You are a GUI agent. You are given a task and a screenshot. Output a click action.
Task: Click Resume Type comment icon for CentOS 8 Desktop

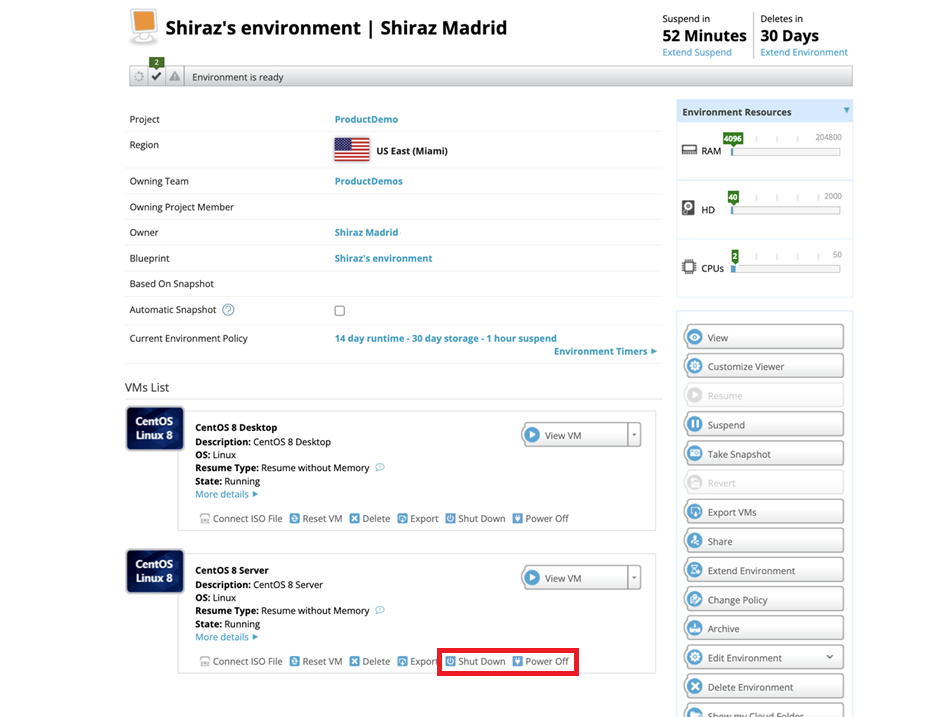pyautogui.click(x=380, y=467)
